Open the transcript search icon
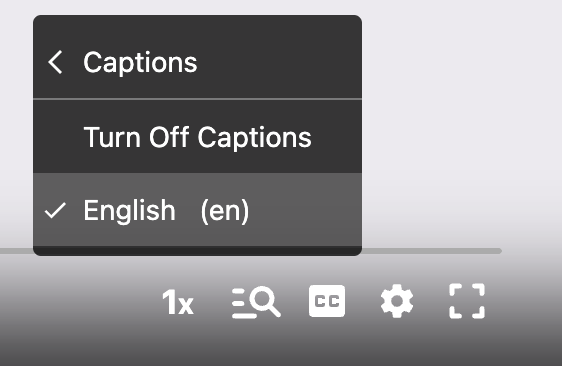The width and height of the screenshot is (562, 366). 256,302
